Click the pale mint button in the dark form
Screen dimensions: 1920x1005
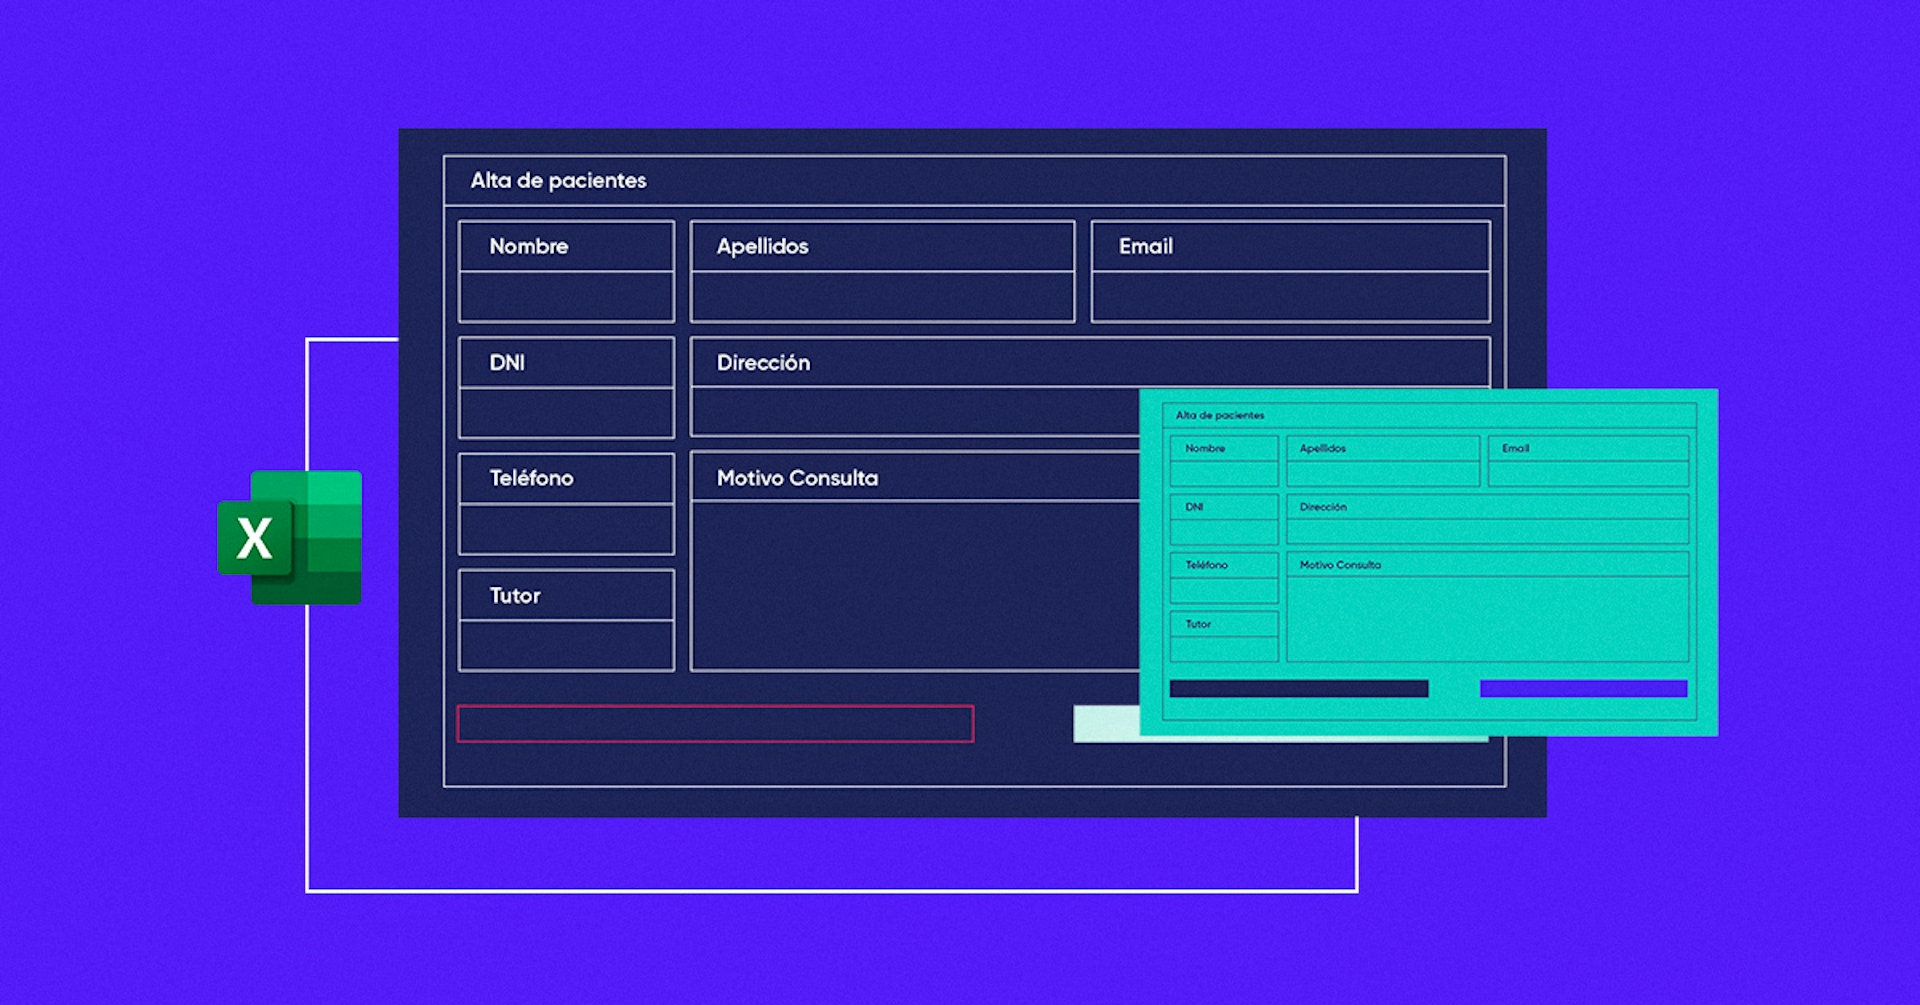coord(1106,724)
